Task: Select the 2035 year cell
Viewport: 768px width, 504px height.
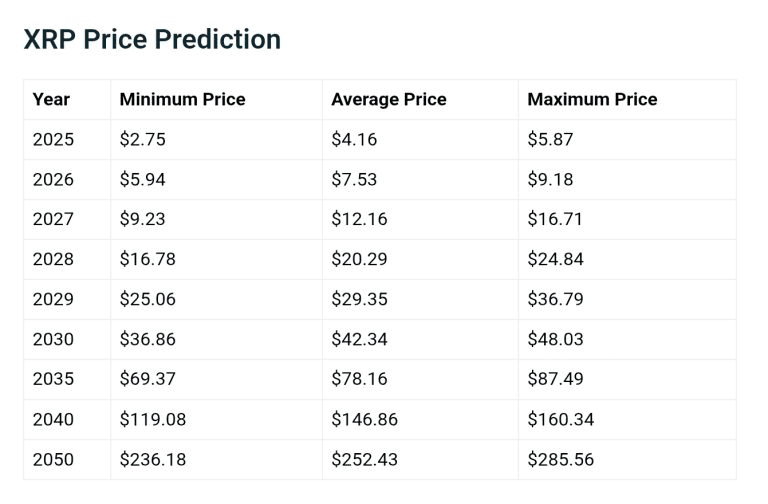Action: coord(53,379)
